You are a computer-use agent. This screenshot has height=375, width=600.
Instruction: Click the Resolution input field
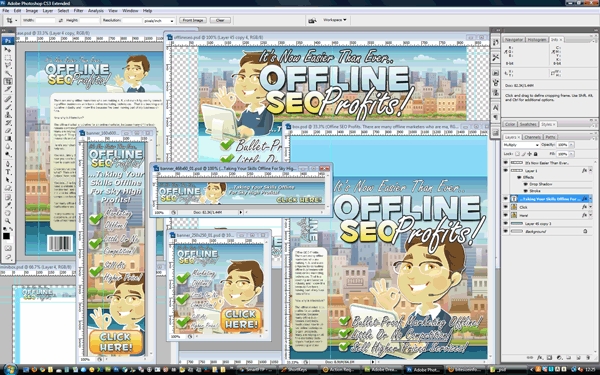(132, 20)
